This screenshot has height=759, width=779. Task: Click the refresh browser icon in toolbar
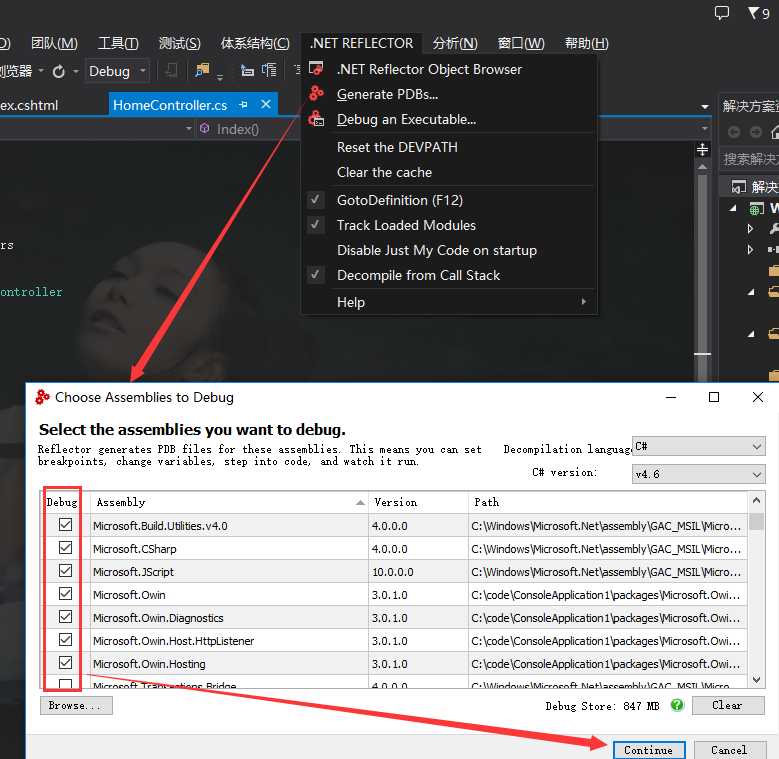[x=59, y=72]
